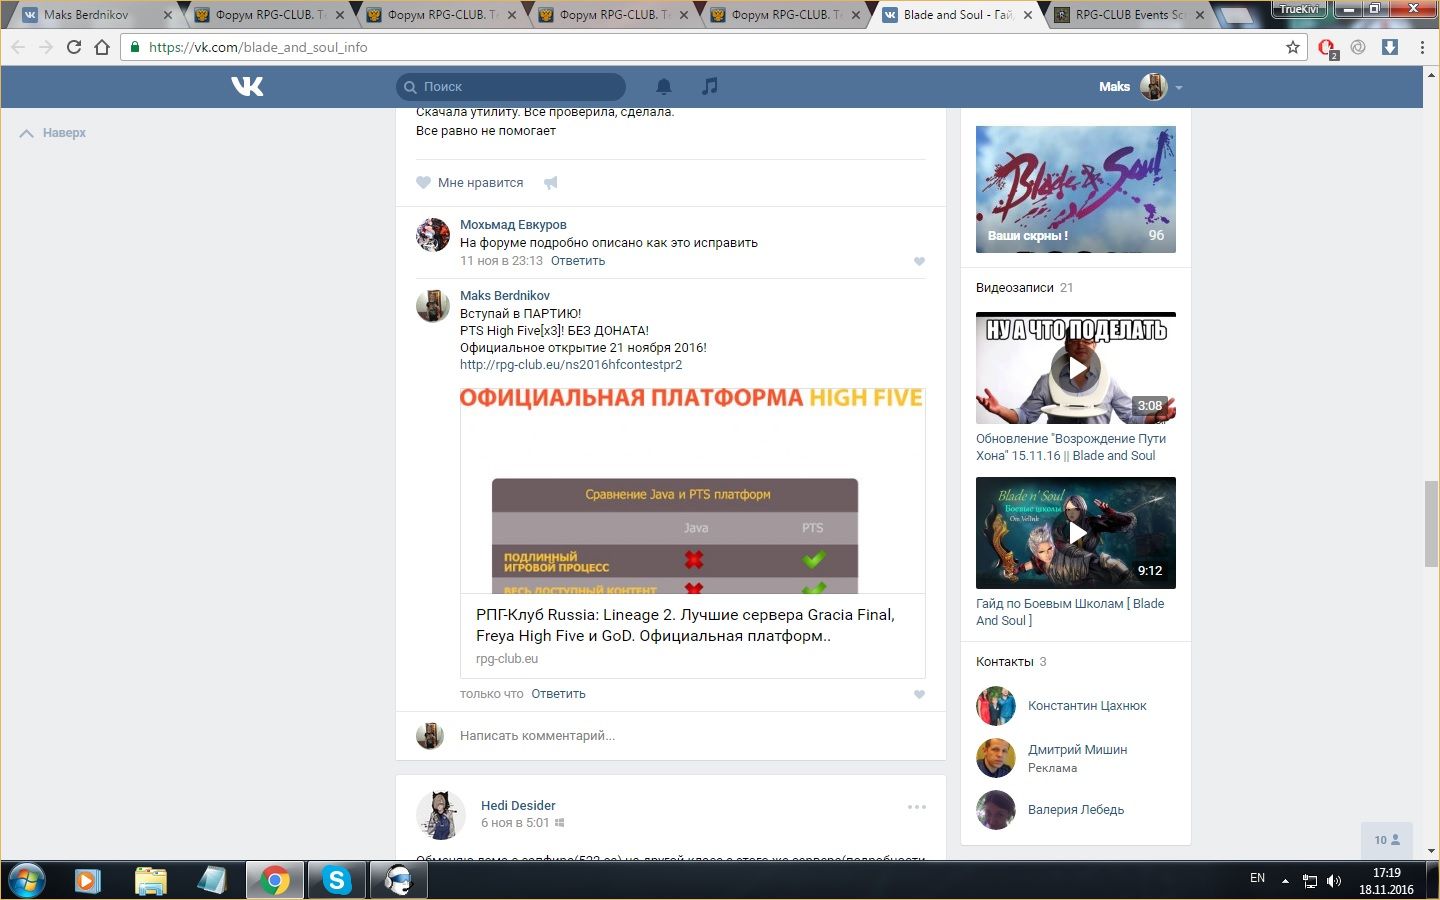Open the friends-online counter button showing 10
This screenshot has width=1440, height=900.
(1387, 841)
